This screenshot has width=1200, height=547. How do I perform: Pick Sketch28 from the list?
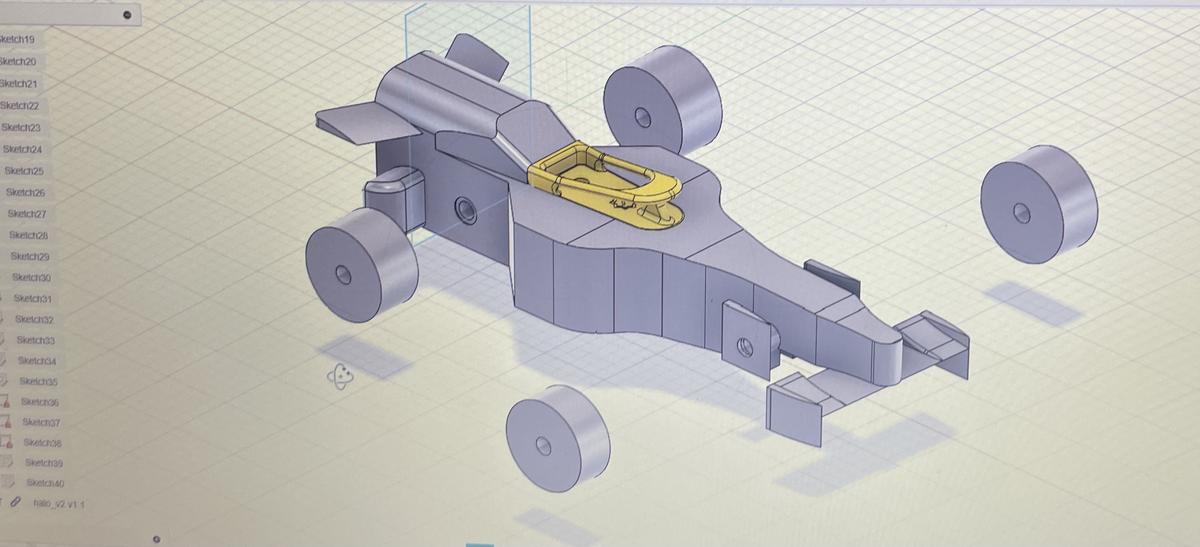click(29, 235)
